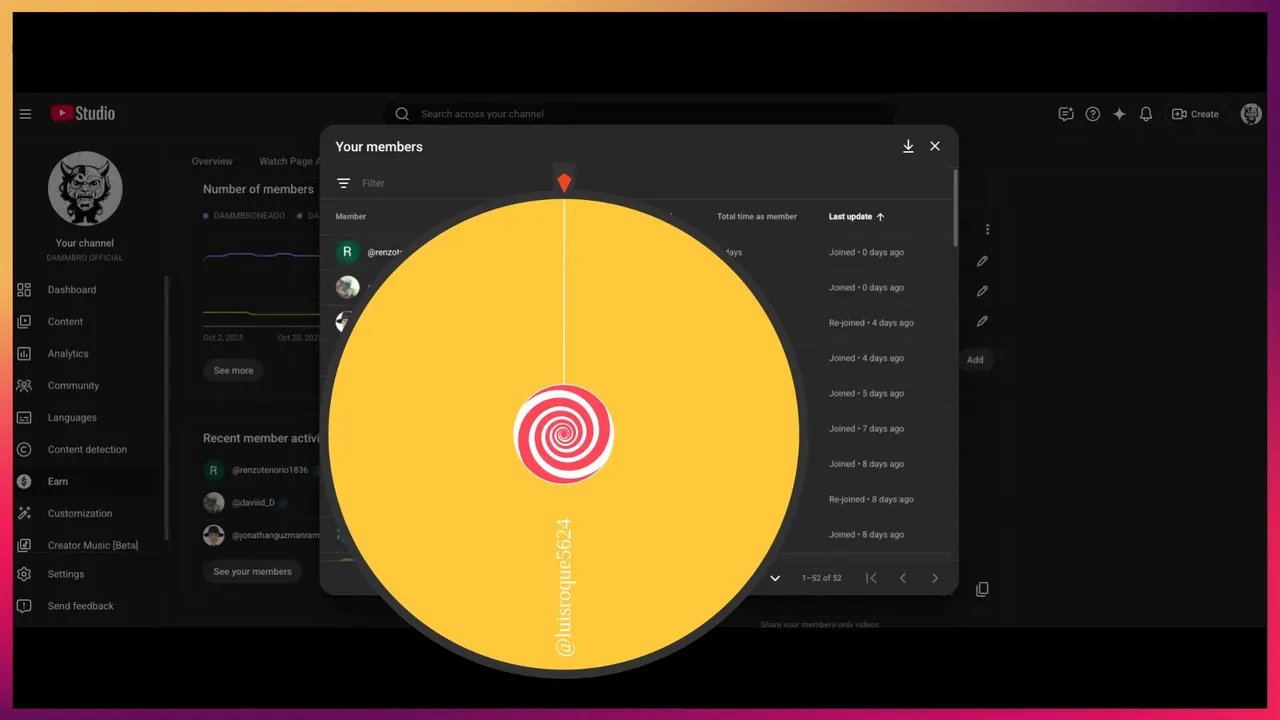The width and height of the screenshot is (1280, 720).
Task: Click the channel profile picture in sidebar
Action: (x=85, y=189)
